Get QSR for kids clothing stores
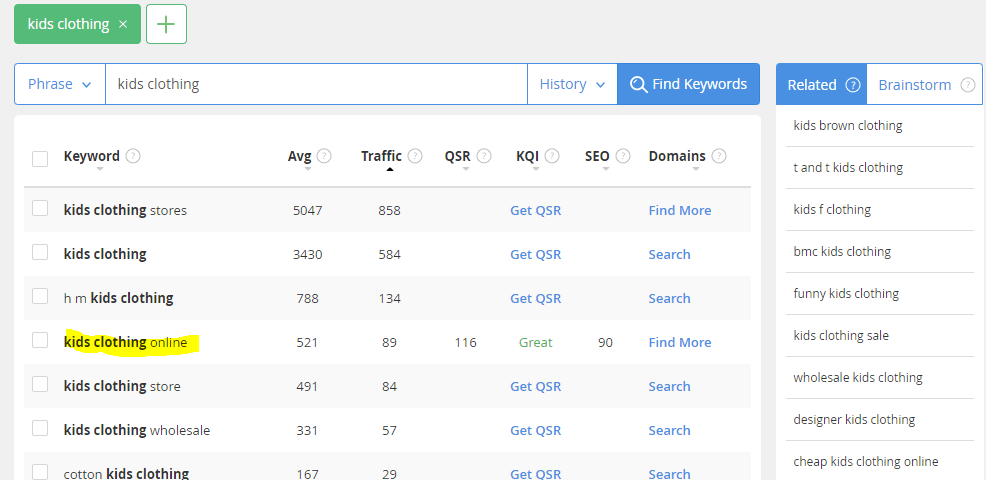986x480 pixels. point(535,210)
